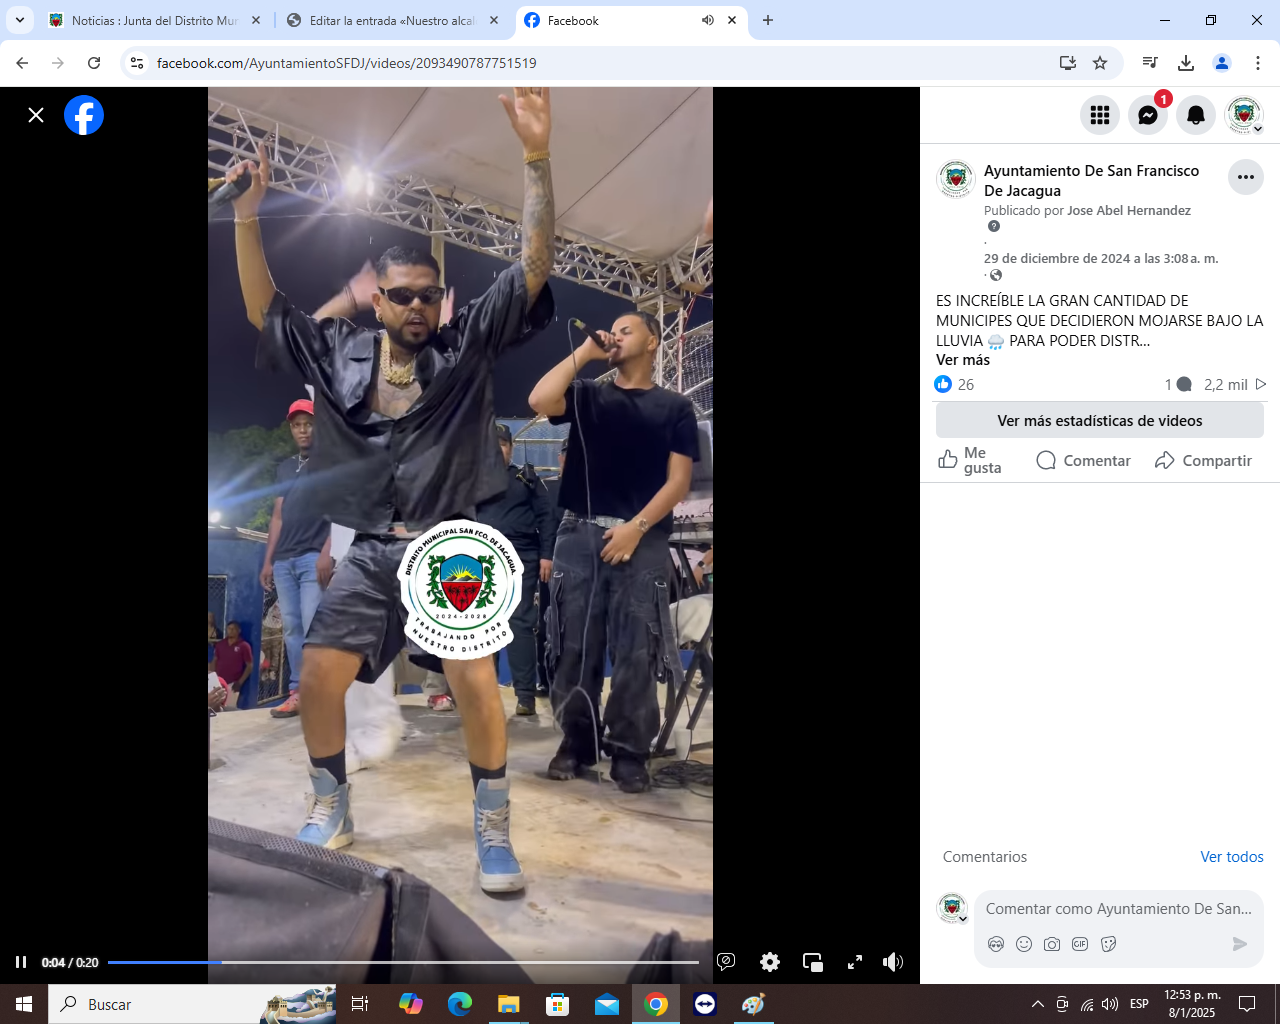Click the Facebook logo home icon
Viewport: 1280px width, 1024px height.
[84, 115]
